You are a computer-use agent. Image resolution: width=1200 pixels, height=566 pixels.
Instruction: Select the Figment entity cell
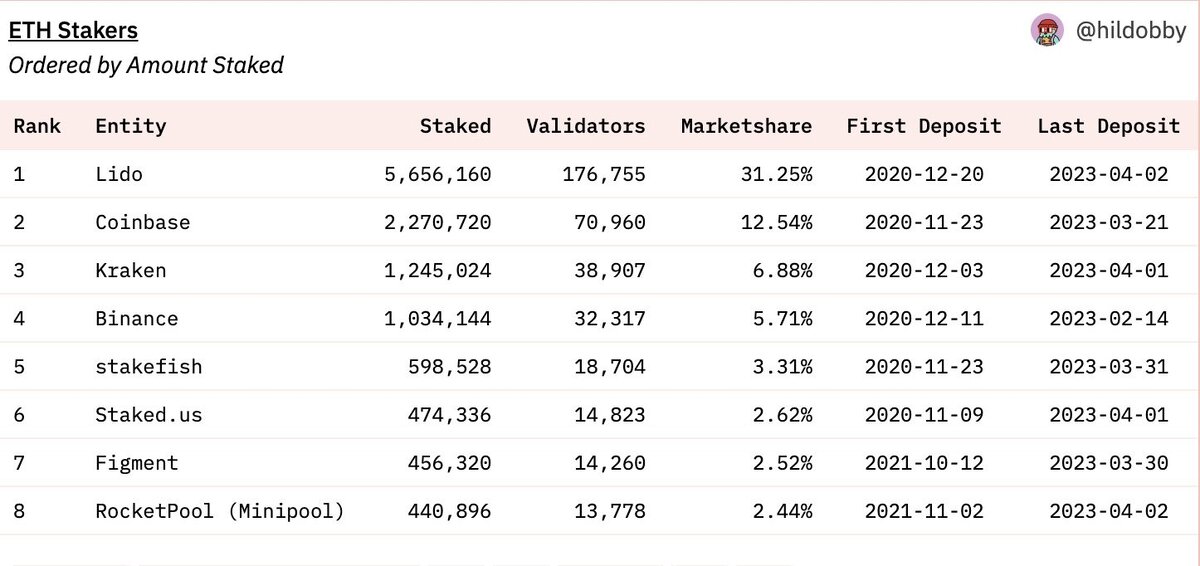(x=136, y=463)
